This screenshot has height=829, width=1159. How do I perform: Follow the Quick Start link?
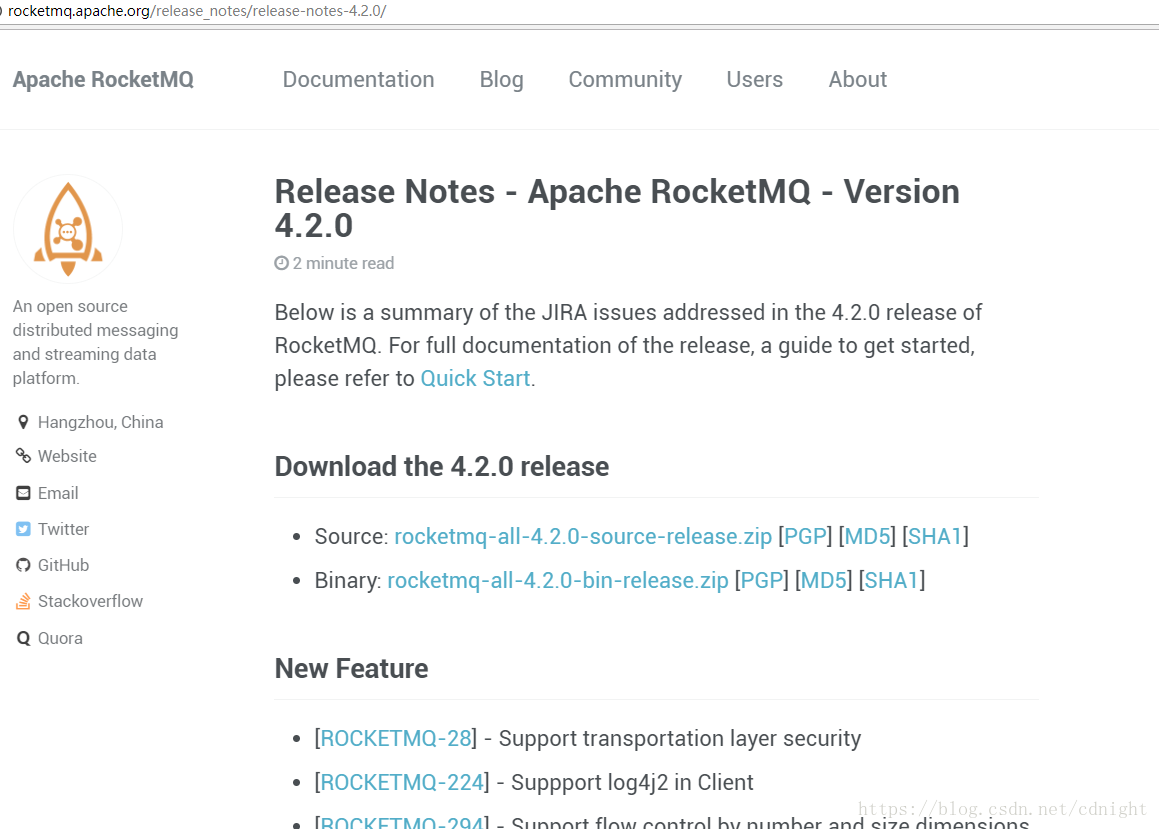click(x=475, y=378)
